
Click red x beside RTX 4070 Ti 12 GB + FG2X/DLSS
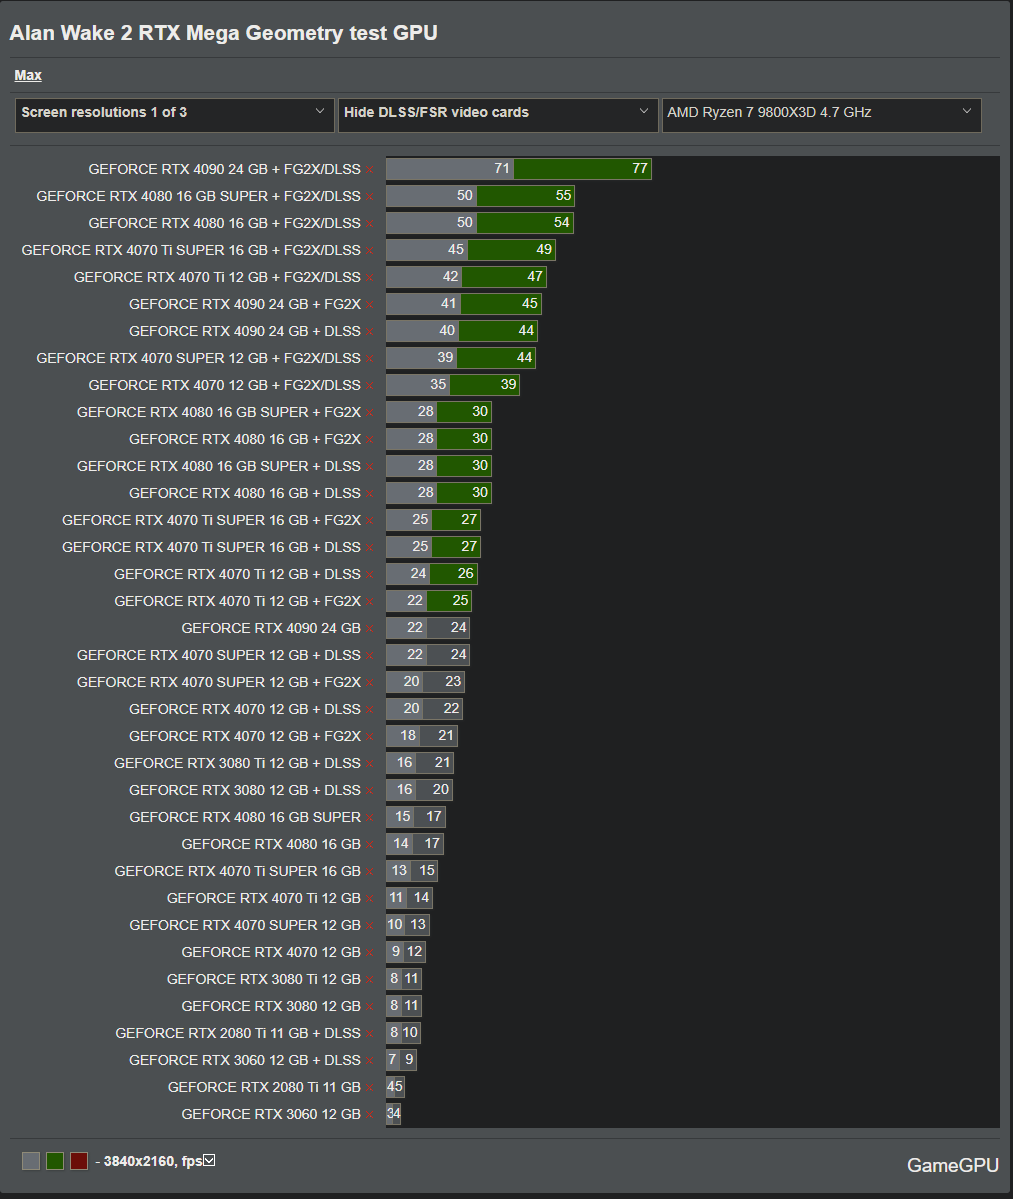tap(370, 278)
